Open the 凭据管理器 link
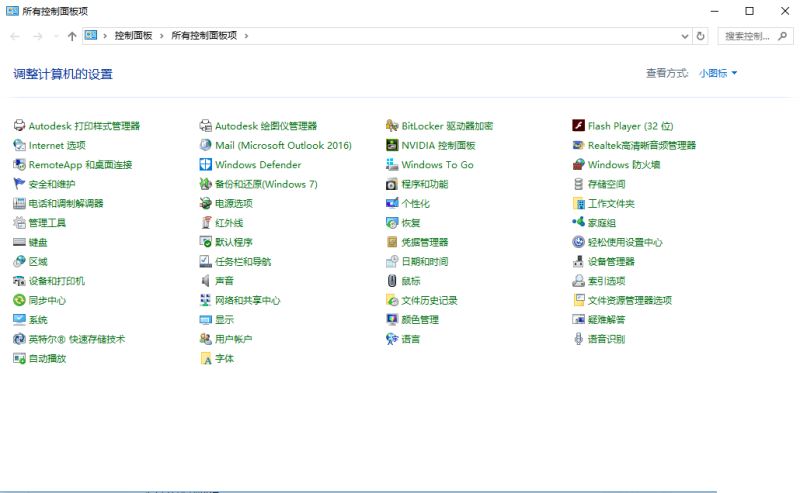The width and height of the screenshot is (800, 493). pos(424,242)
